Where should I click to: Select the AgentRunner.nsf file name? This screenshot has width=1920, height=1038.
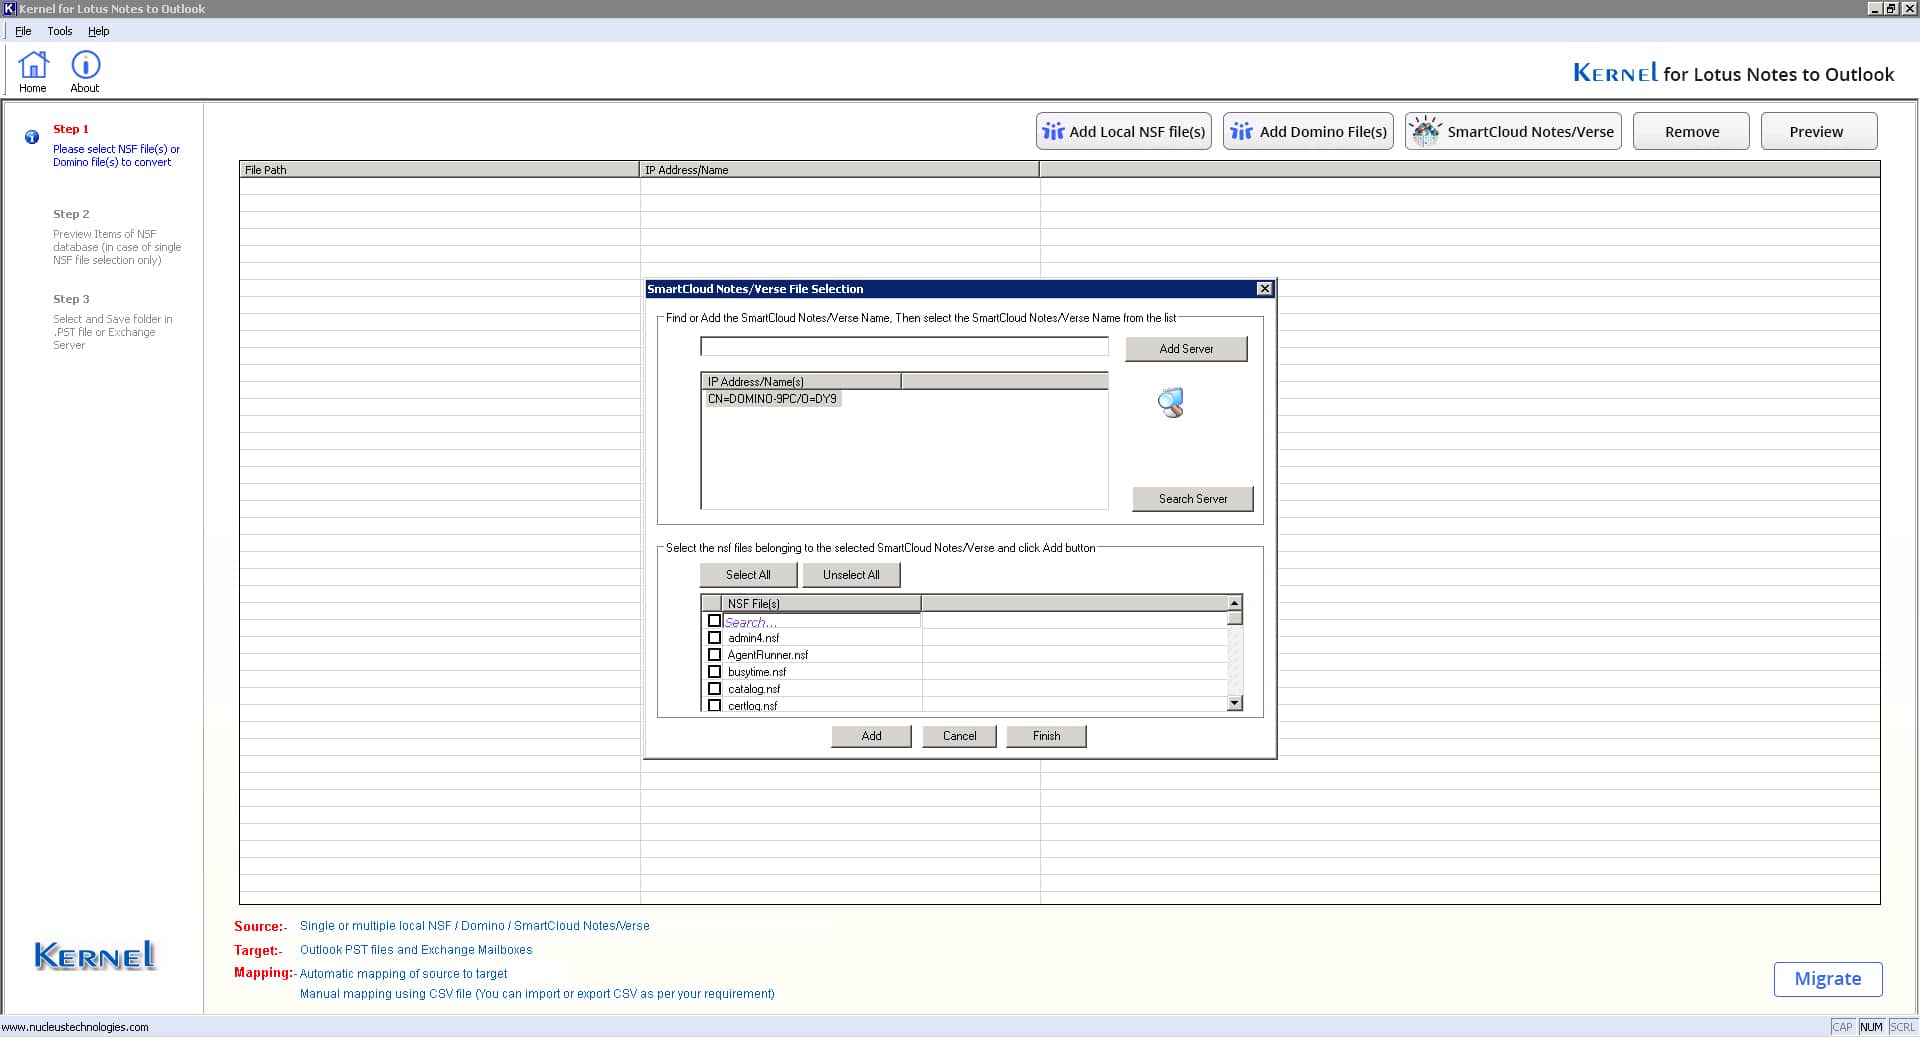click(767, 655)
